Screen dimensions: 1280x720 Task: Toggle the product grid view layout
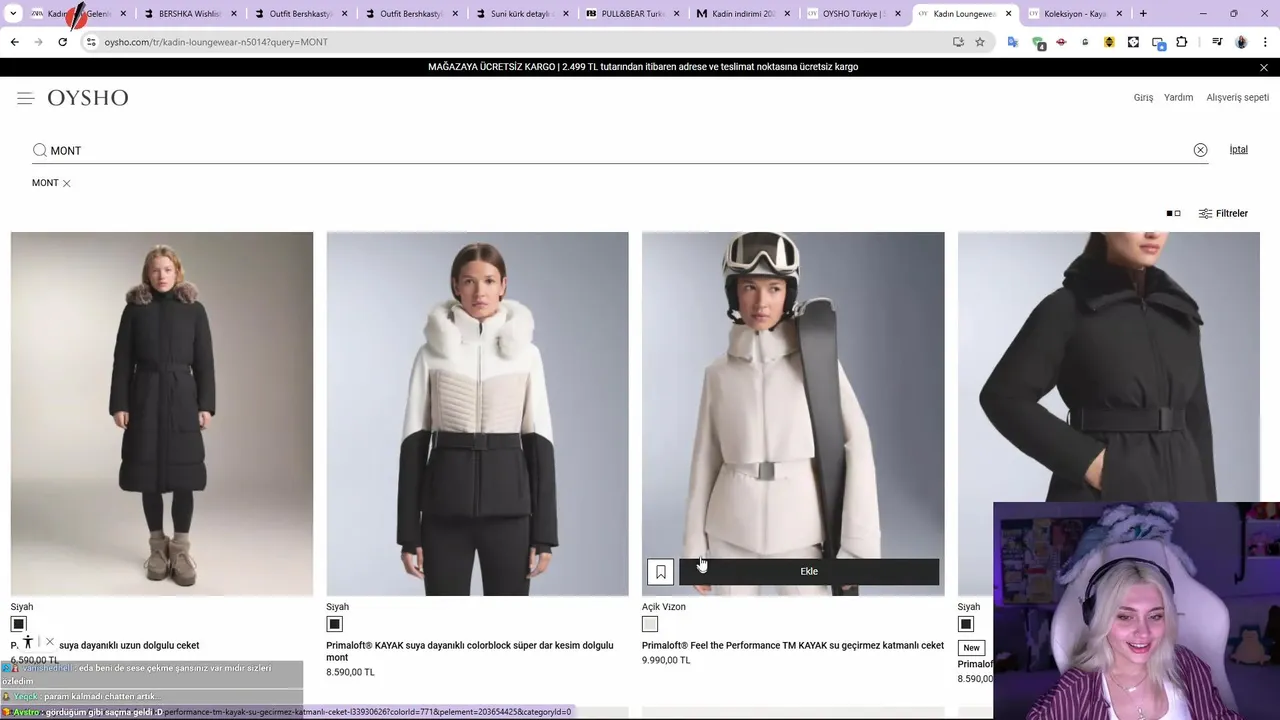tap(1174, 213)
